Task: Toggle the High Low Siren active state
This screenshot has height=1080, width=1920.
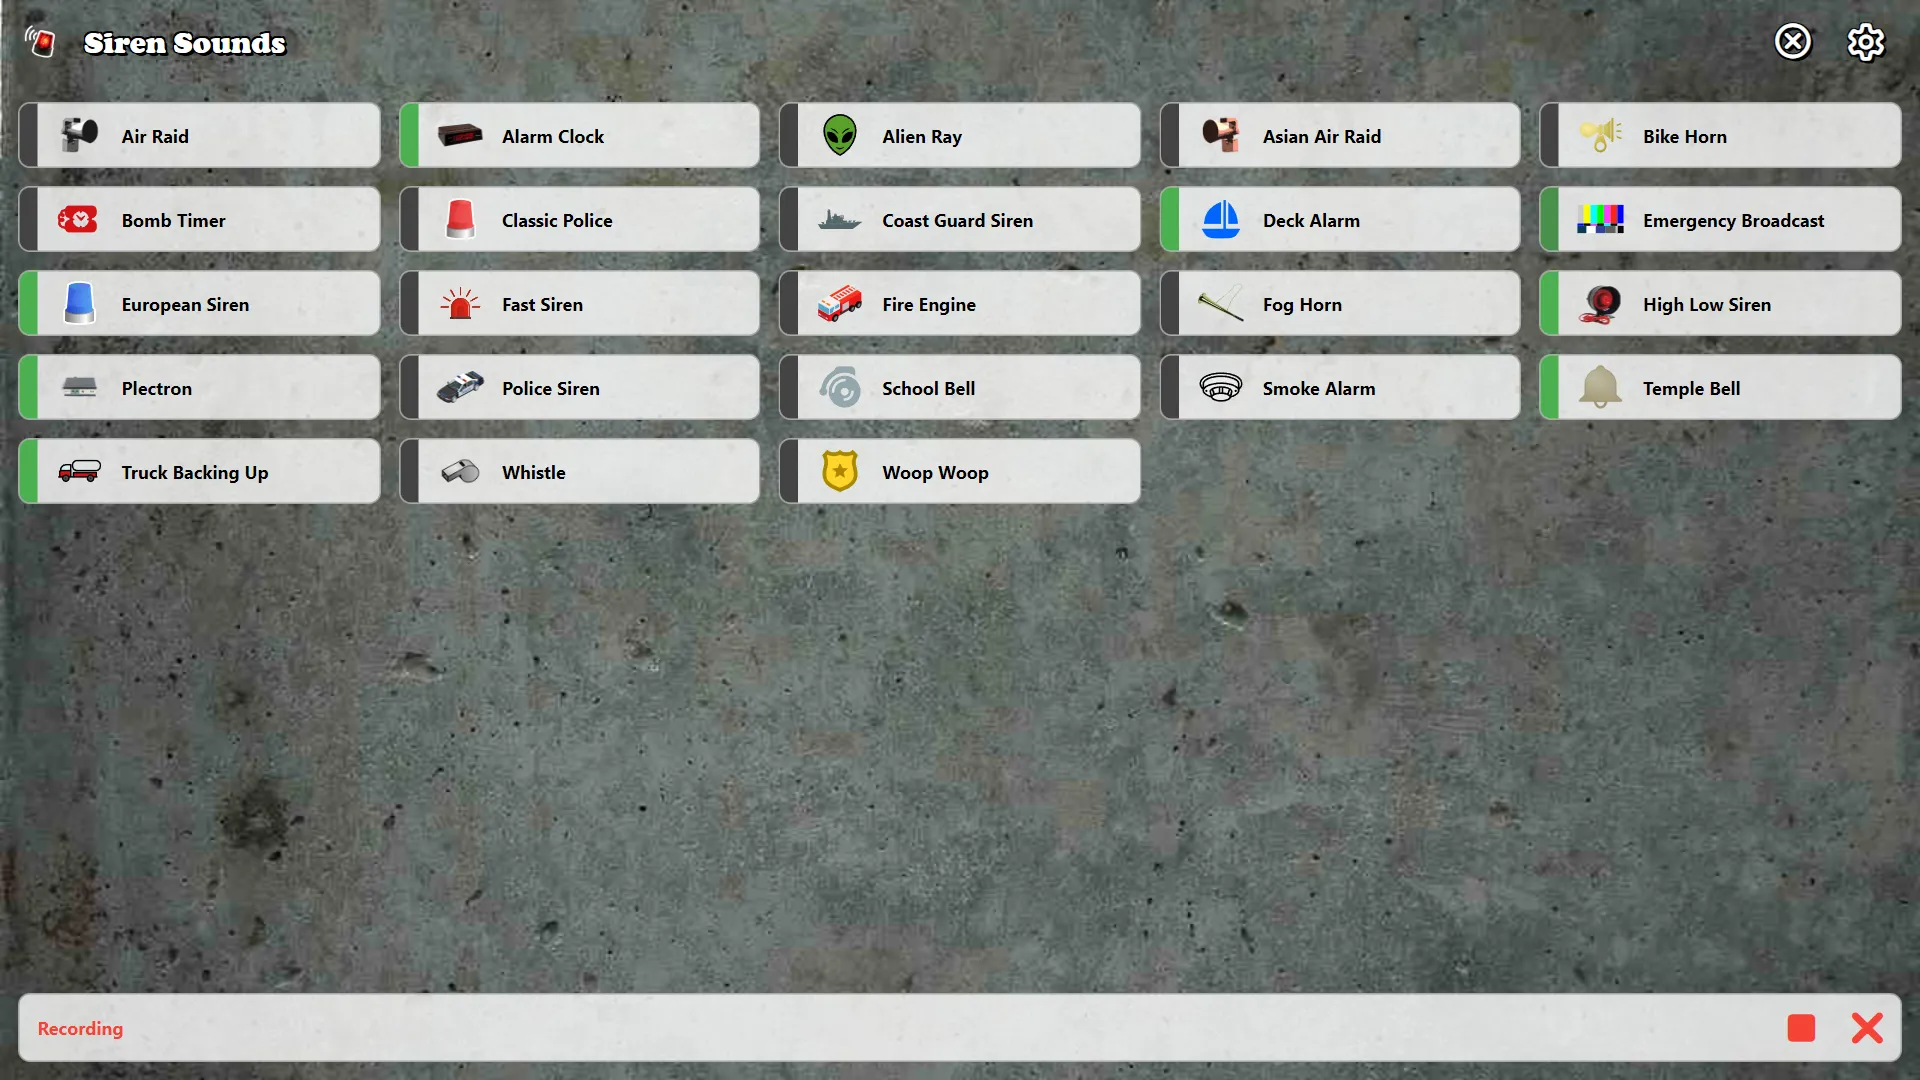Action: point(1720,303)
